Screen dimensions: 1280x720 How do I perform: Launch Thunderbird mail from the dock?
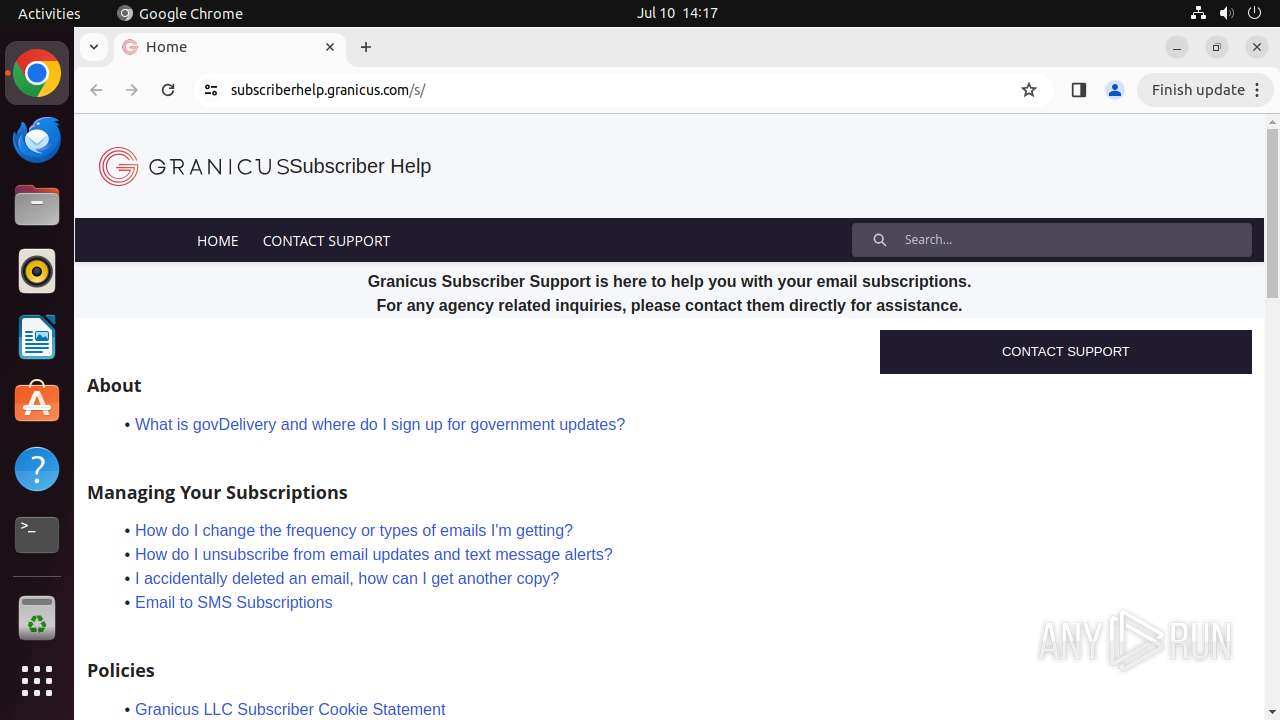(x=37, y=140)
